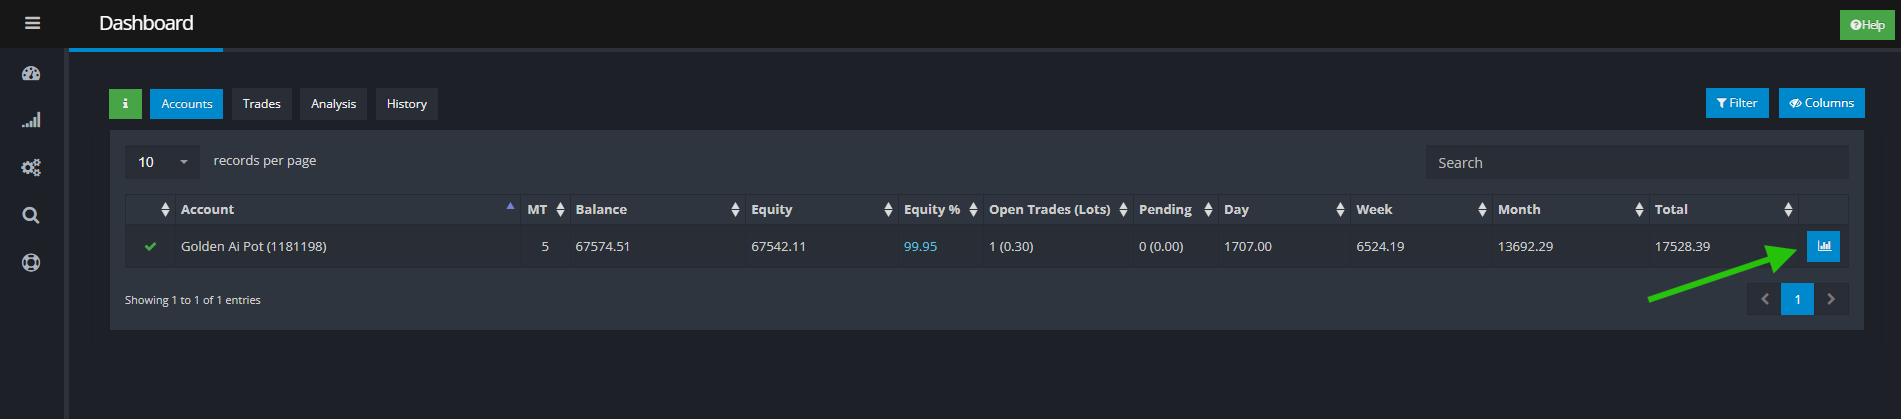1901x419 pixels.
Task: Switch to the Trades tab
Action: (x=261, y=104)
